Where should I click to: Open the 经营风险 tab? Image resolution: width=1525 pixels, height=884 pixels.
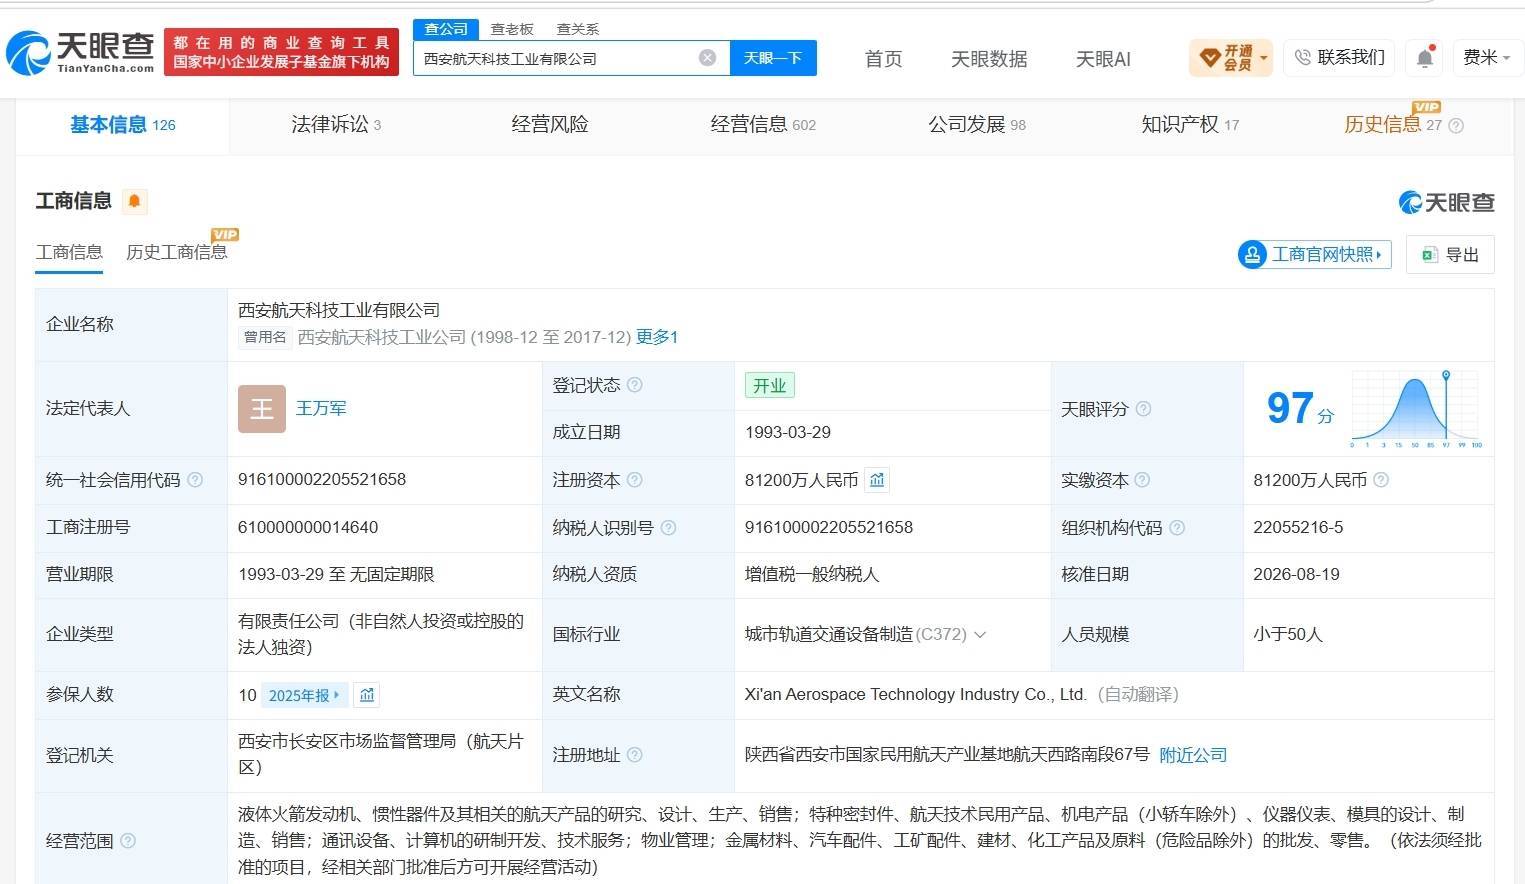(550, 125)
